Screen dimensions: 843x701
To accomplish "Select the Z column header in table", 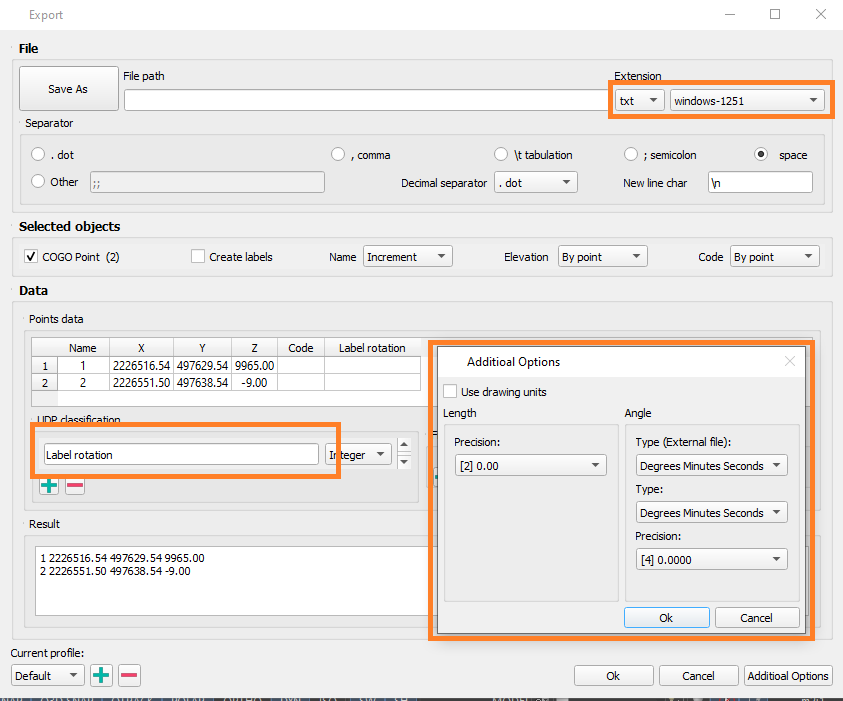I will coord(254,348).
